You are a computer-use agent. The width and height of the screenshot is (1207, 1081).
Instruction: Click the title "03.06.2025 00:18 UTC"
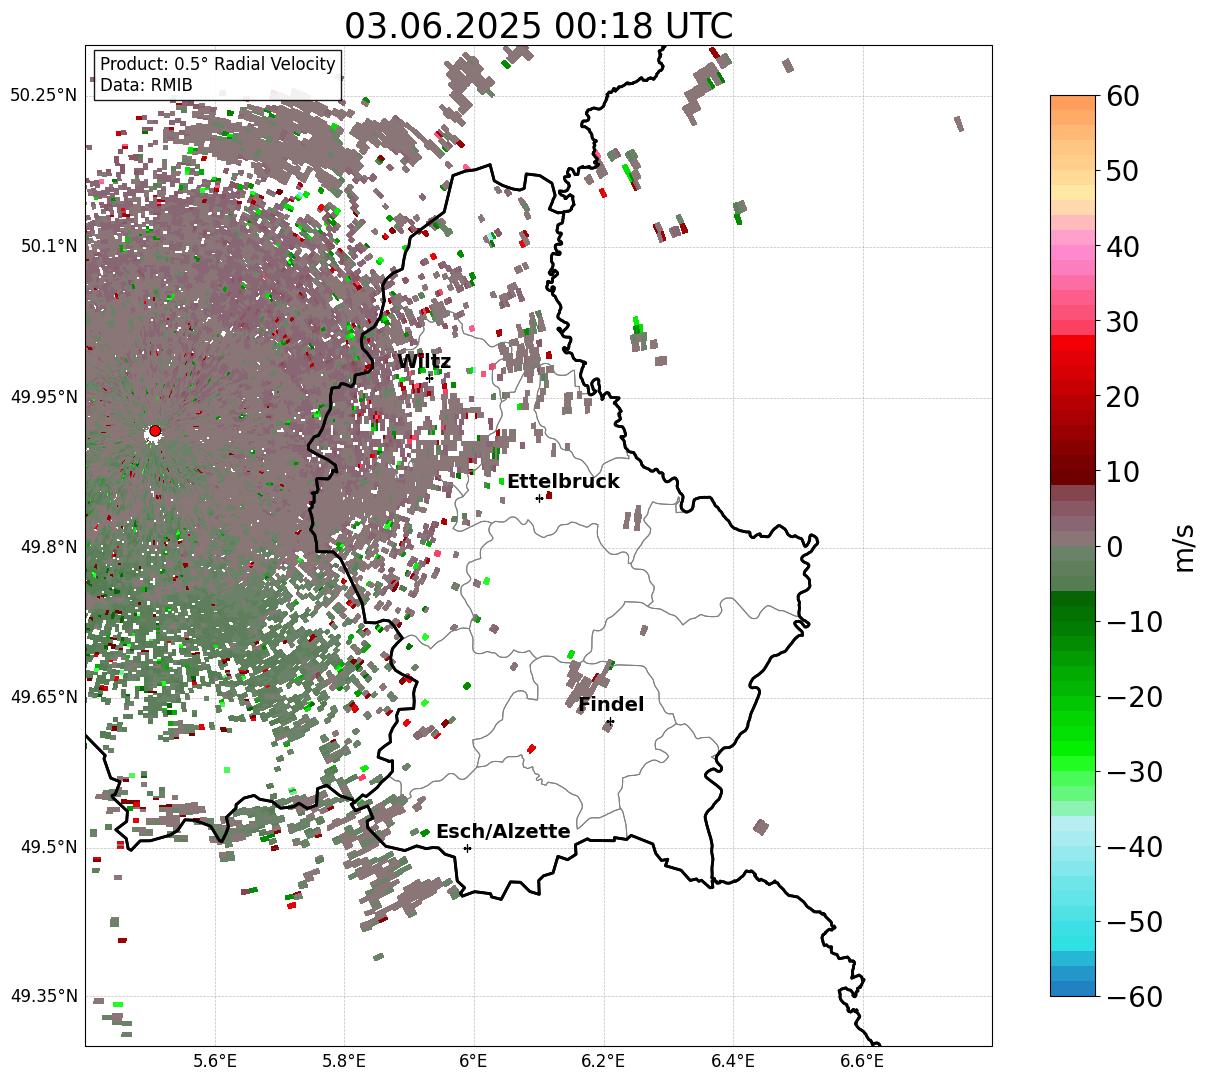[538, 26]
